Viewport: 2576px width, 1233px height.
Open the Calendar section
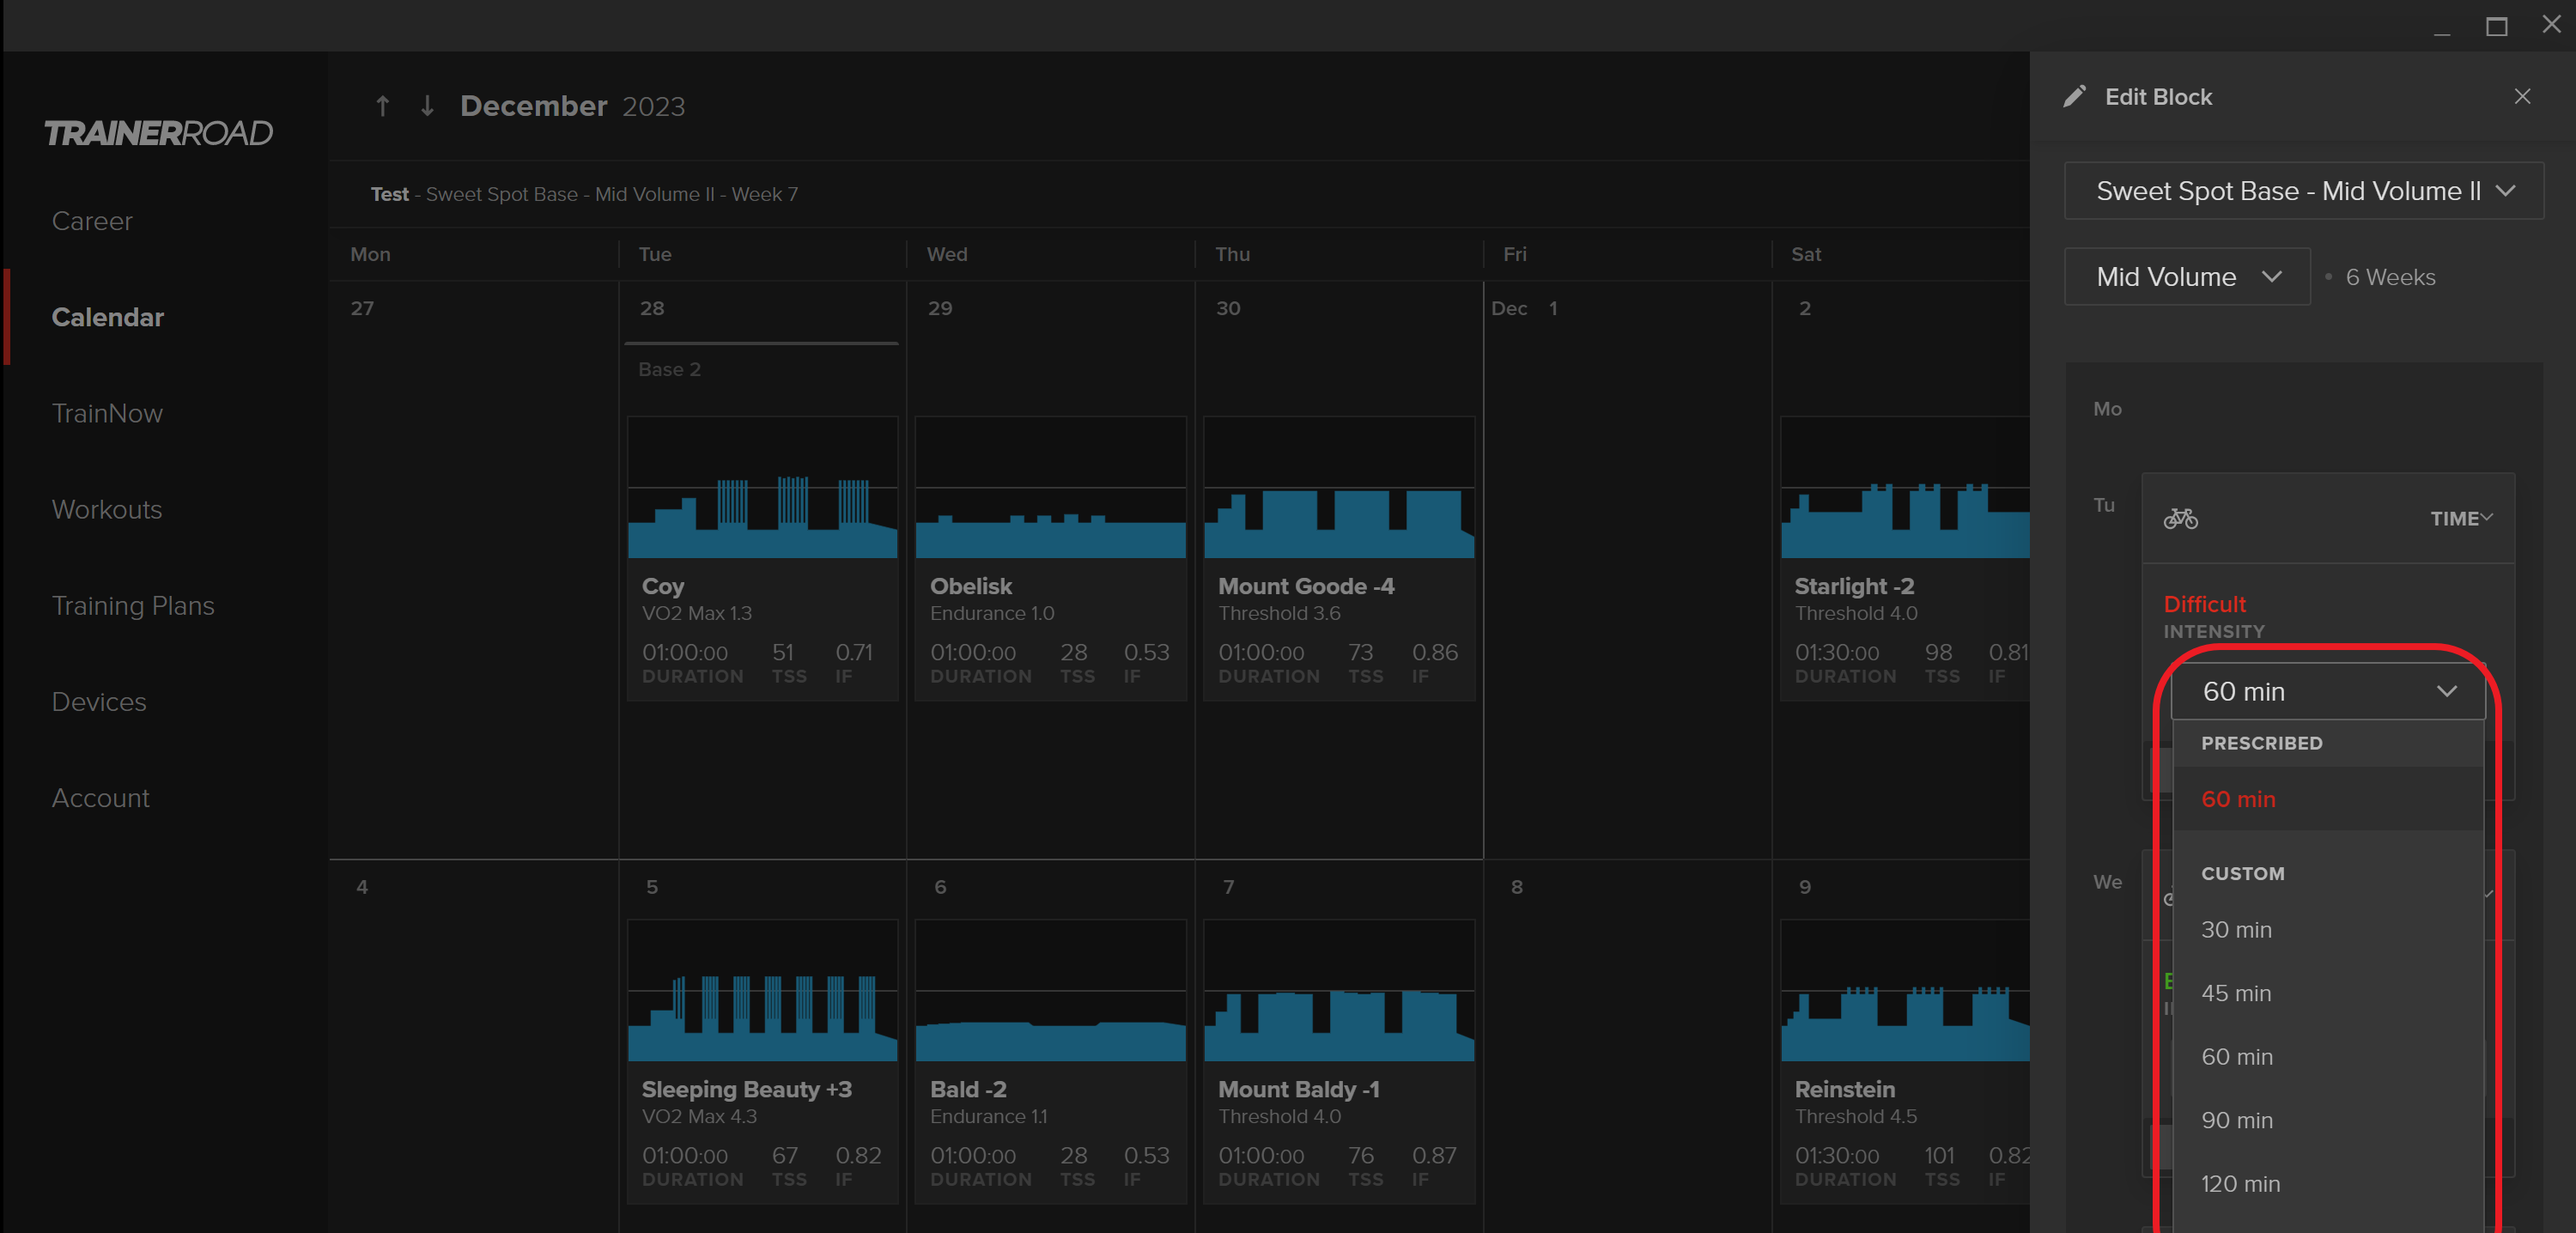pyautogui.click(x=108, y=317)
